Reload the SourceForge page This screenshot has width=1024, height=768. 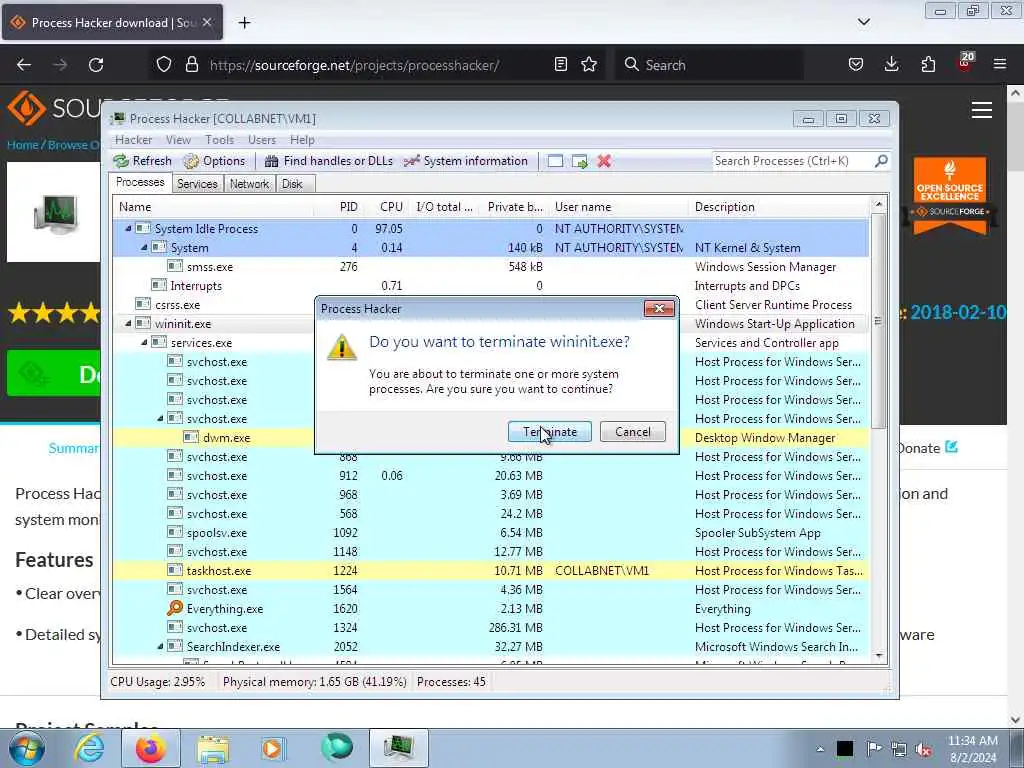coord(96,65)
